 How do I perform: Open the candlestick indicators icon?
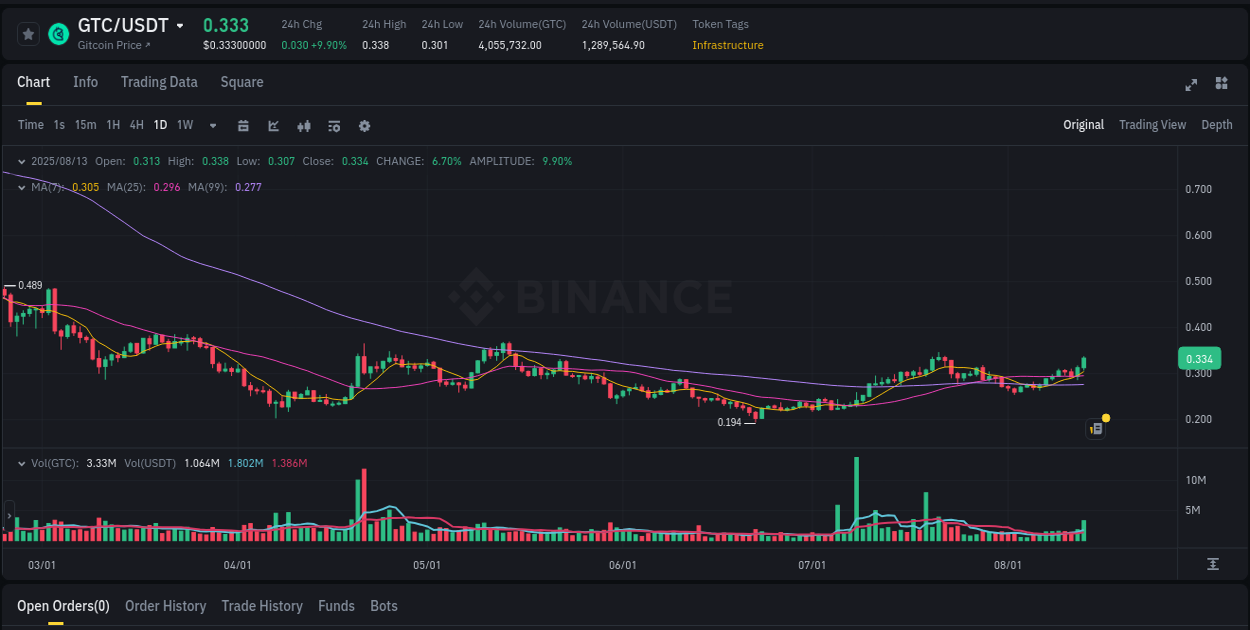pyautogui.click(x=304, y=126)
